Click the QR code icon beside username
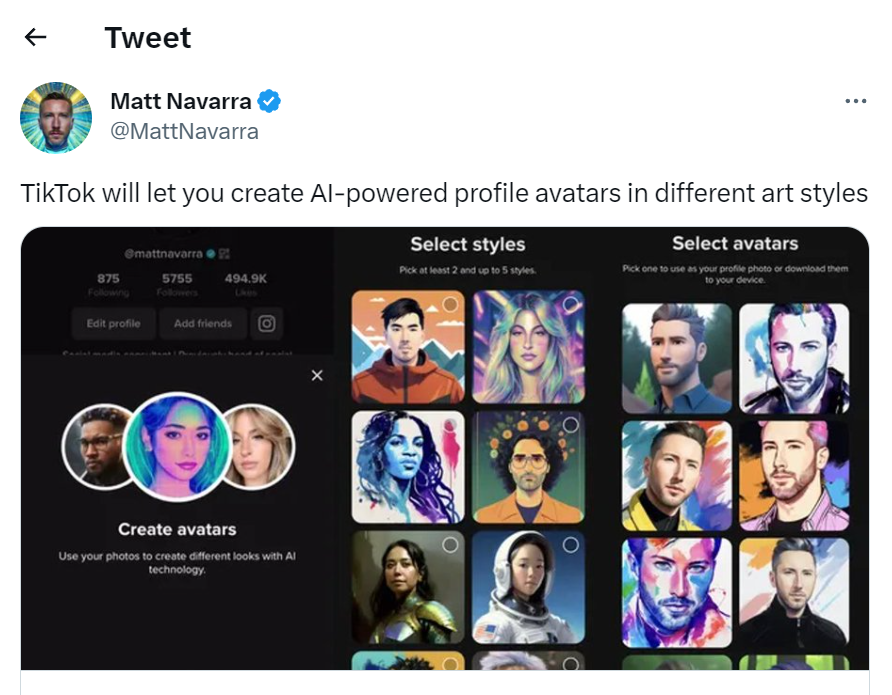The height and width of the screenshot is (695, 892). 225,254
